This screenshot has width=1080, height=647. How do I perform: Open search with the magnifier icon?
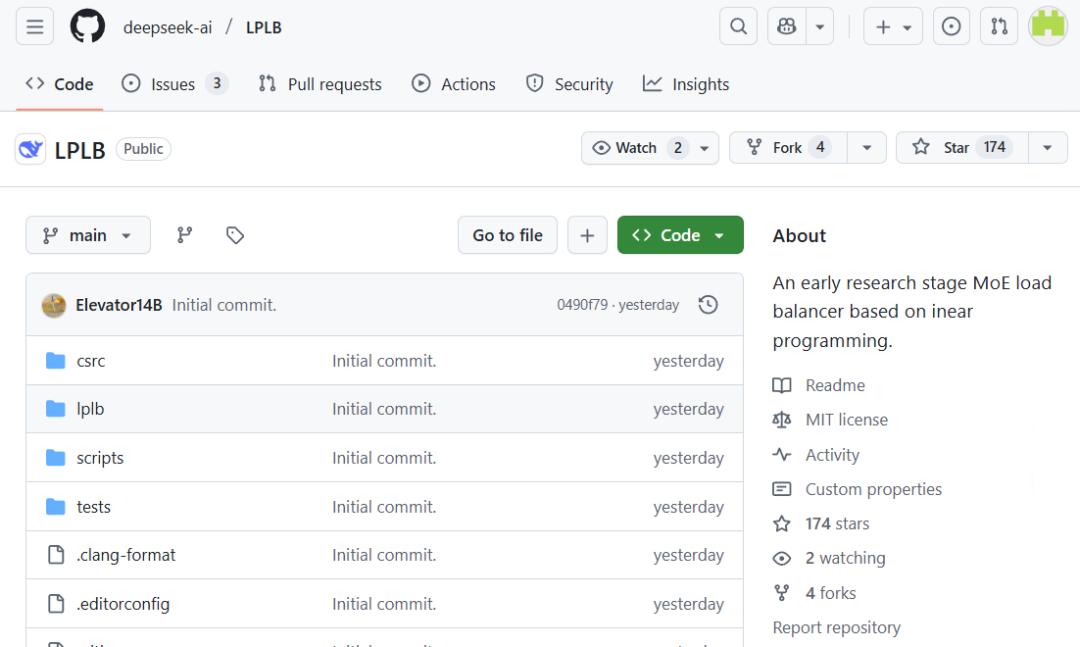738,27
